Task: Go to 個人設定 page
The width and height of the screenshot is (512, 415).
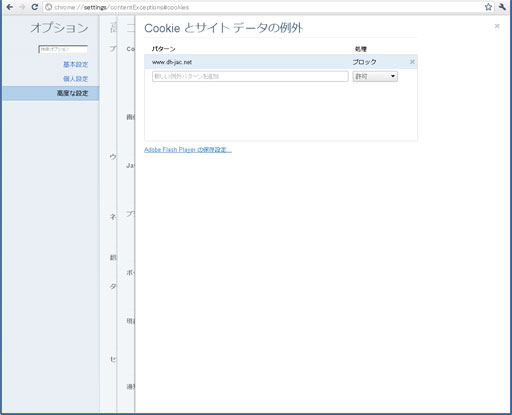Action: point(76,79)
